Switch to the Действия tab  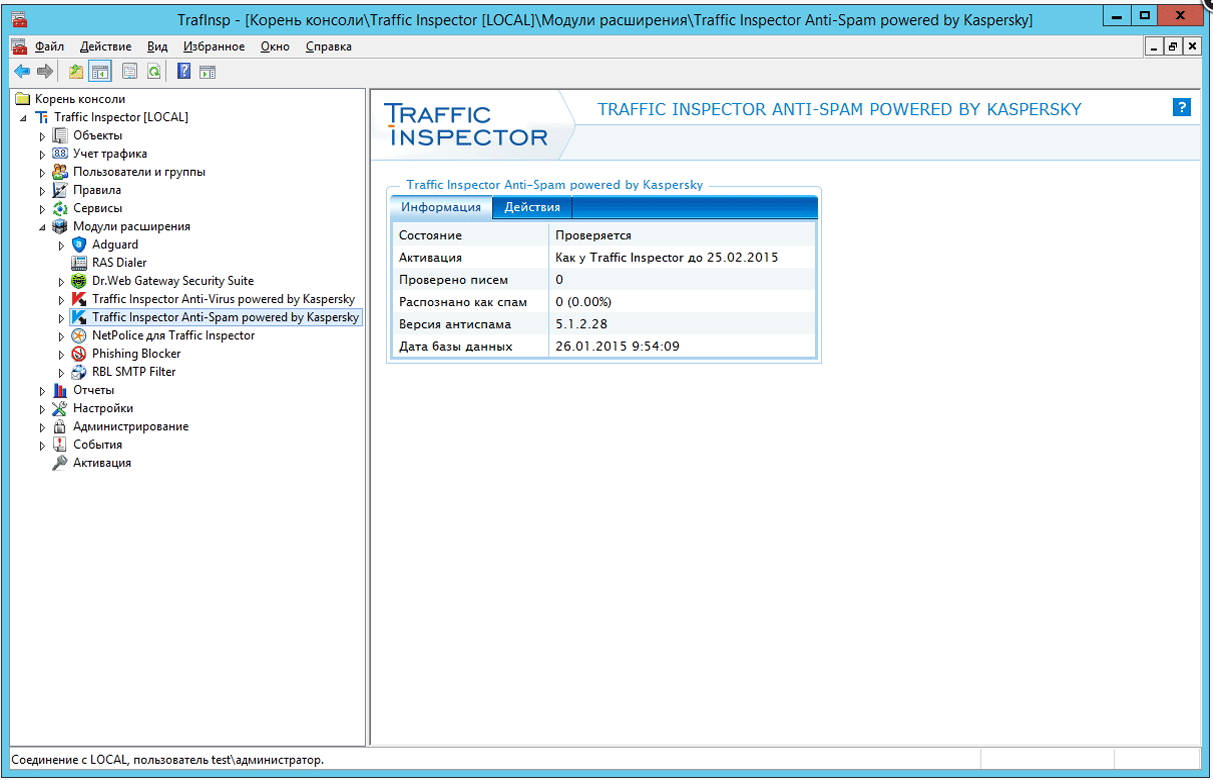532,207
